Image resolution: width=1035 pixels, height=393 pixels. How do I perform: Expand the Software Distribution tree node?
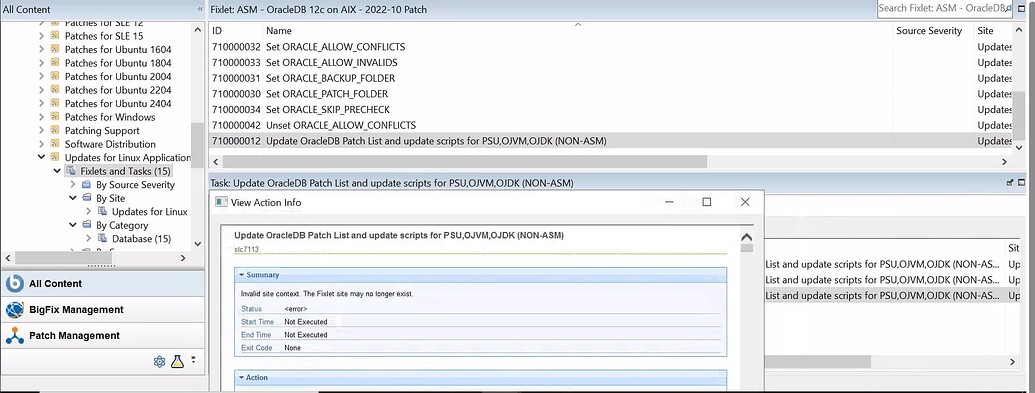coord(42,144)
